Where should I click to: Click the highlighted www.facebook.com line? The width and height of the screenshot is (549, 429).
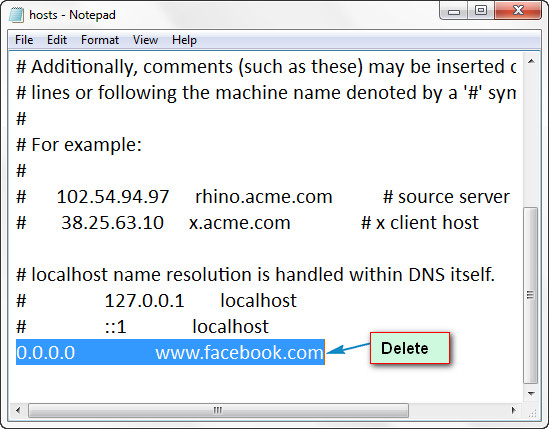[170, 352]
